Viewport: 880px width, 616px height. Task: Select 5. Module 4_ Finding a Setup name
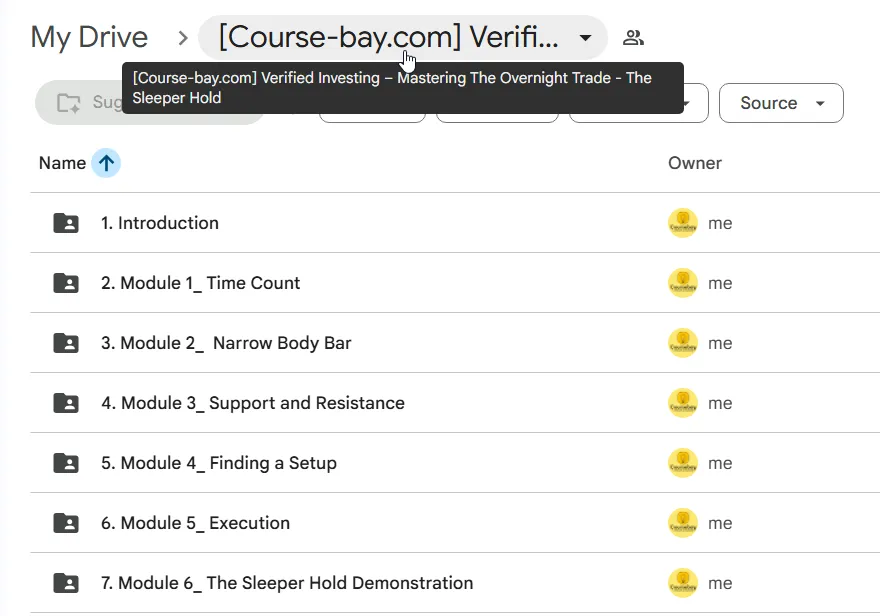(219, 463)
